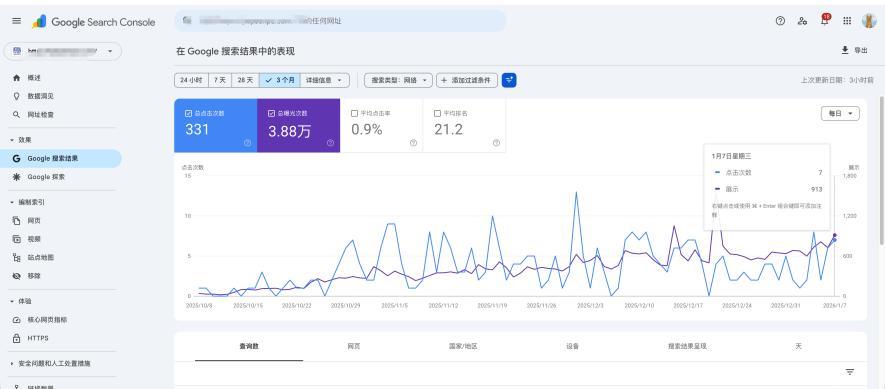Open the help question mark icon
Viewport: 885px width, 389px height.
[x=780, y=21]
